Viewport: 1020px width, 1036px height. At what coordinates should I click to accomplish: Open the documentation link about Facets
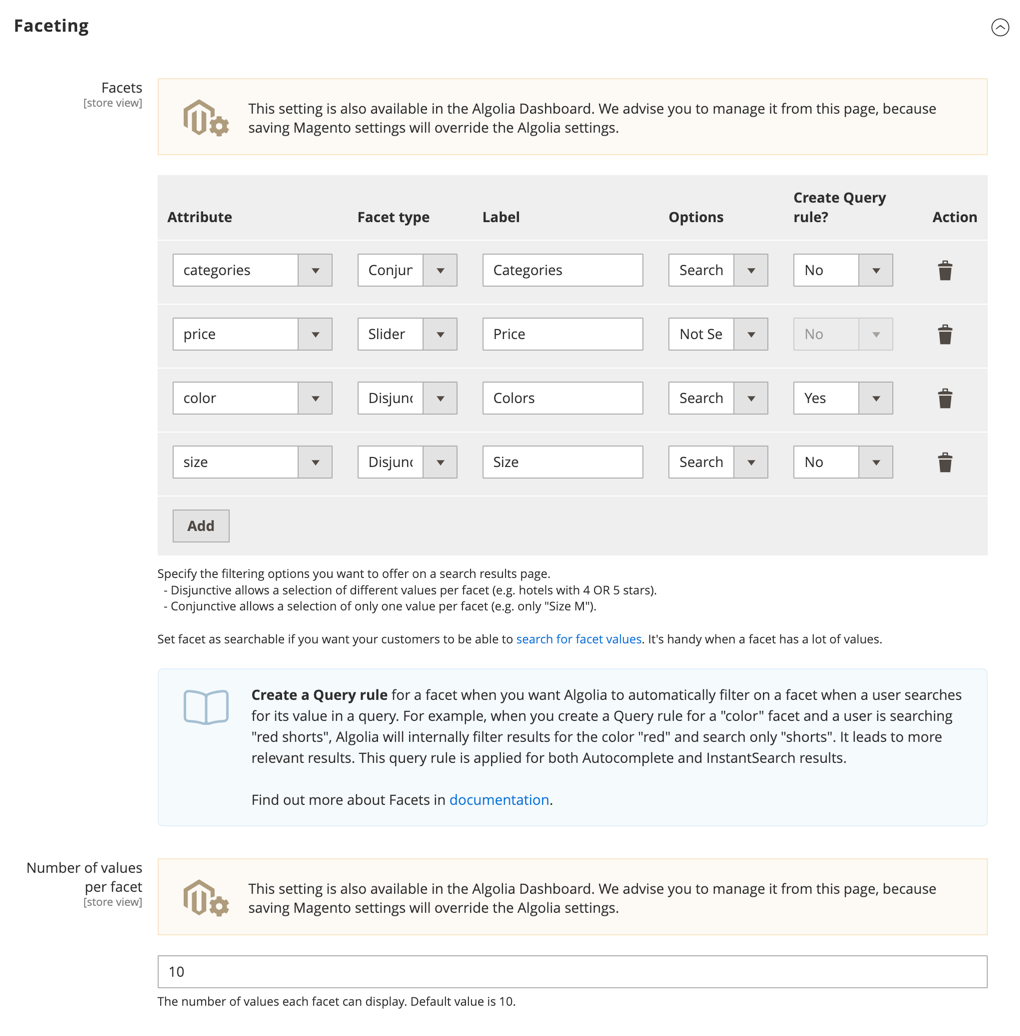pos(499,799)
